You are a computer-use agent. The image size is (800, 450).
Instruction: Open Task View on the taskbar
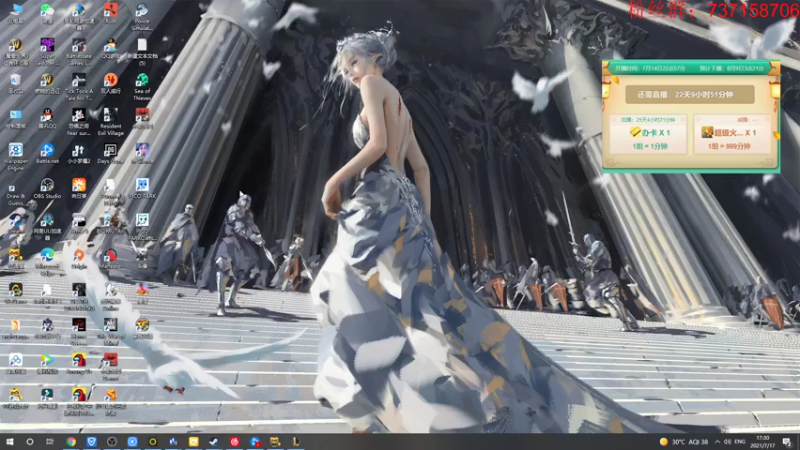[x=49, y=441]
